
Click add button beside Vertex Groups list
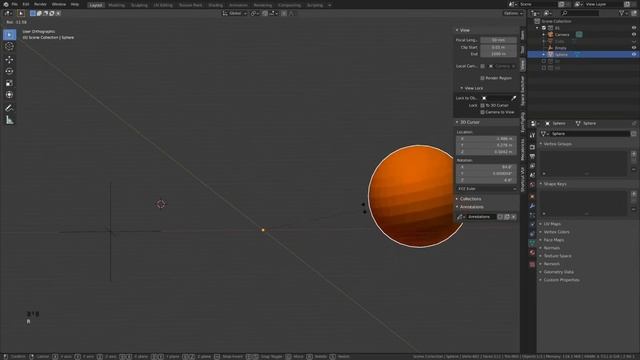(x=633, y=154)
